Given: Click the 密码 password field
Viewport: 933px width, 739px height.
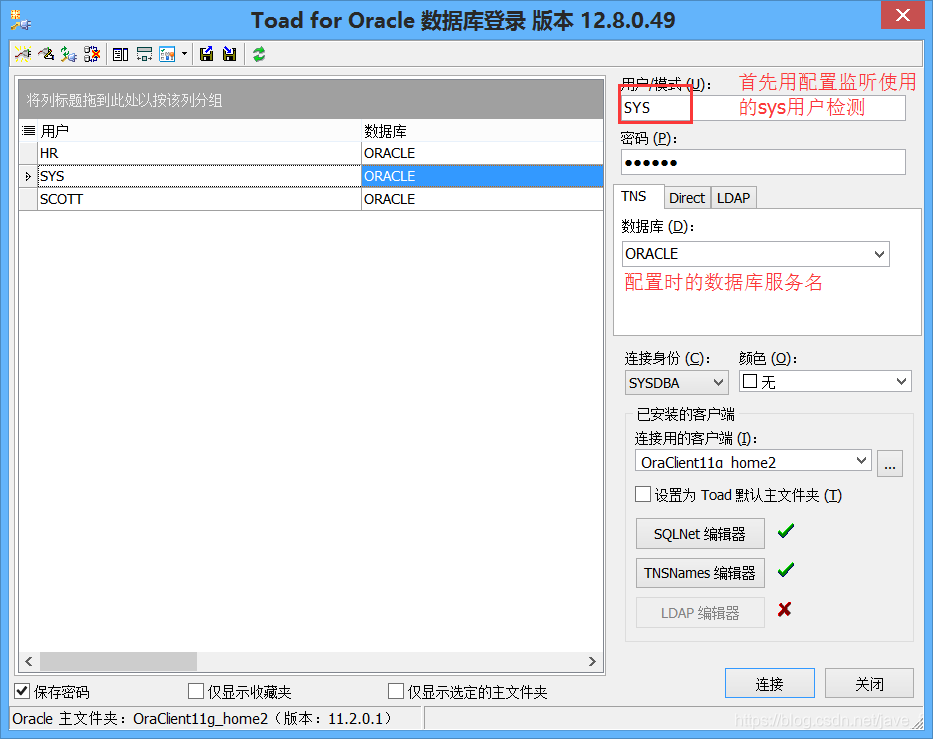Looking at the screenshot, I should [763, 162].
